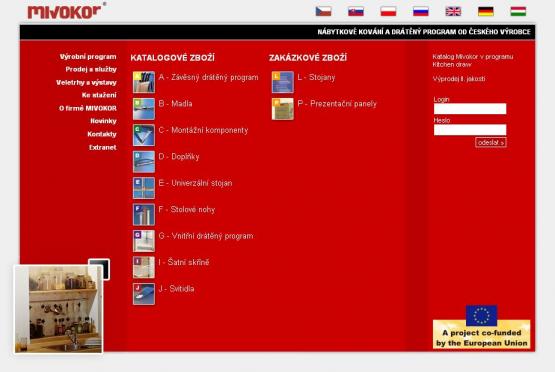The width and height of the screenshot is (555, 372).
Task: Open Výrobní program menu item
Action: pyautogui.click(x=88, y=57)
